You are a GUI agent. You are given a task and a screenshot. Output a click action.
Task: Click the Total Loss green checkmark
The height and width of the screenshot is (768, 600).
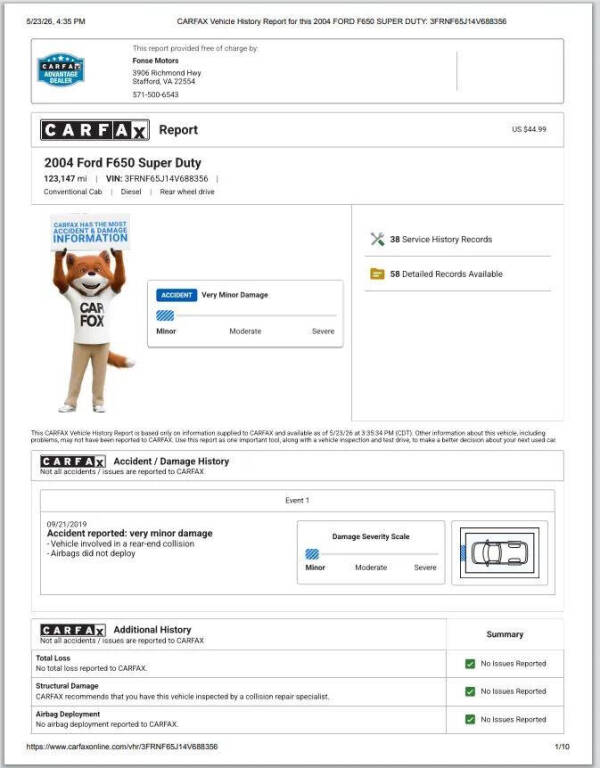[x=470, y=664]
